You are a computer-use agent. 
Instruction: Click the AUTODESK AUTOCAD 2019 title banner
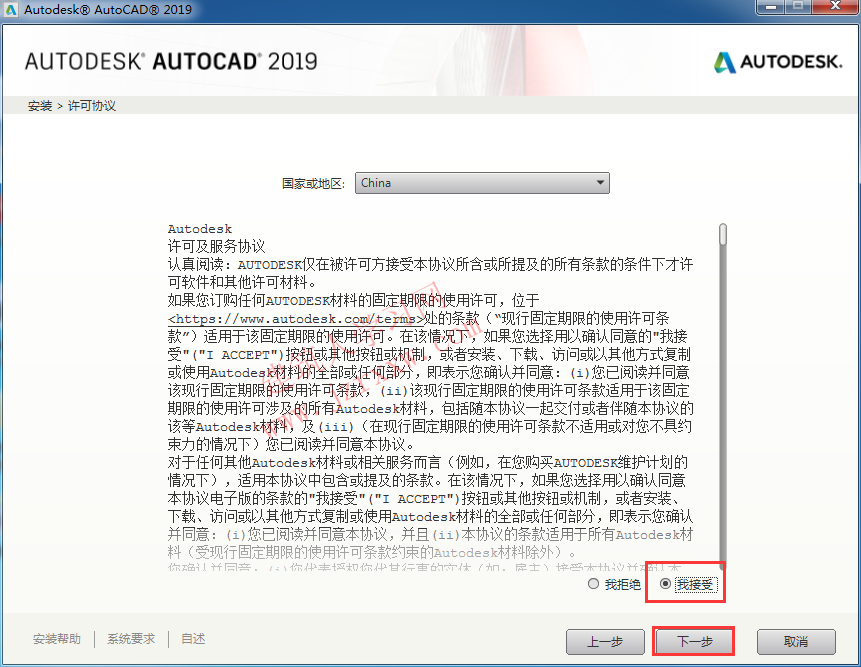point(171,61)
